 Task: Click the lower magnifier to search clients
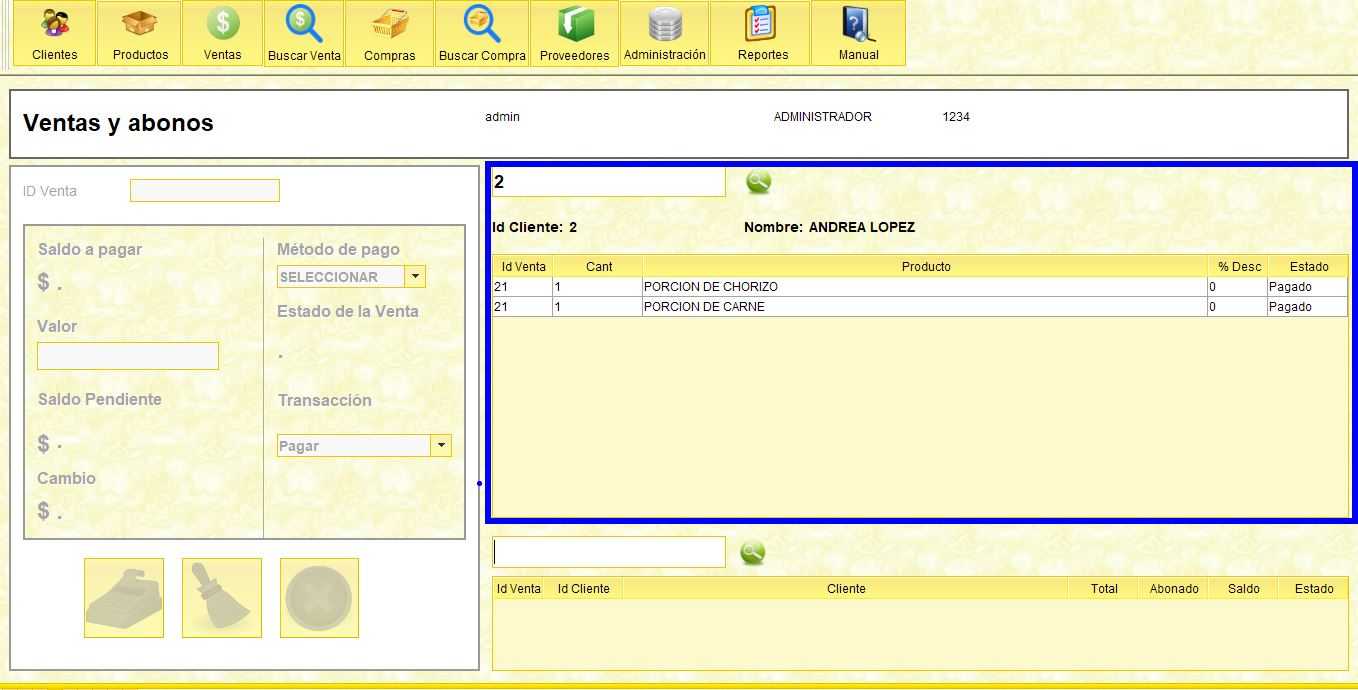[751, 551]
